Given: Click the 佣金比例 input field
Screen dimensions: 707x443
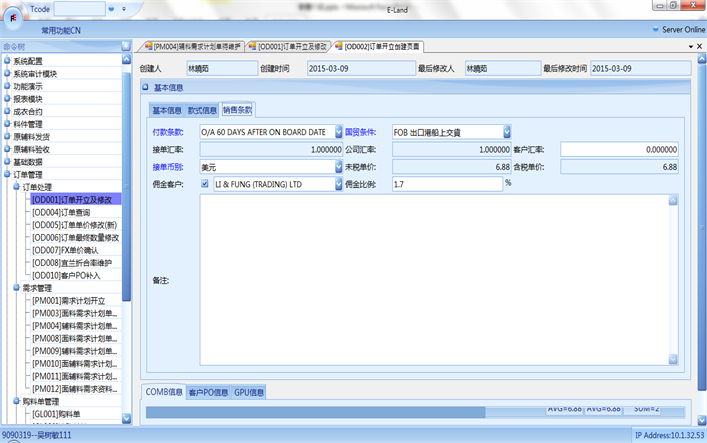Looking at the screenshot, I should pos(445,184).
